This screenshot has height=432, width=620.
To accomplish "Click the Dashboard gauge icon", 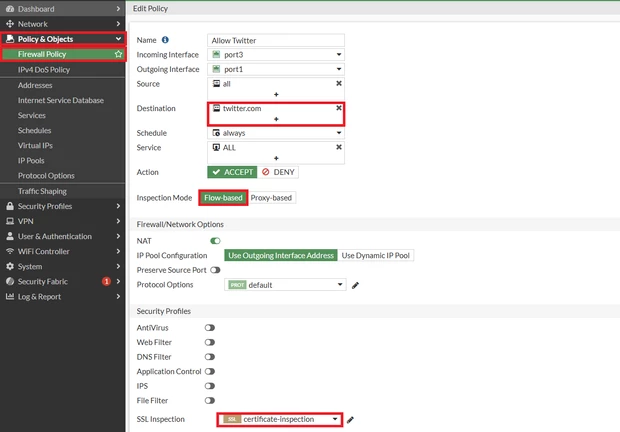I will point(10,9).
